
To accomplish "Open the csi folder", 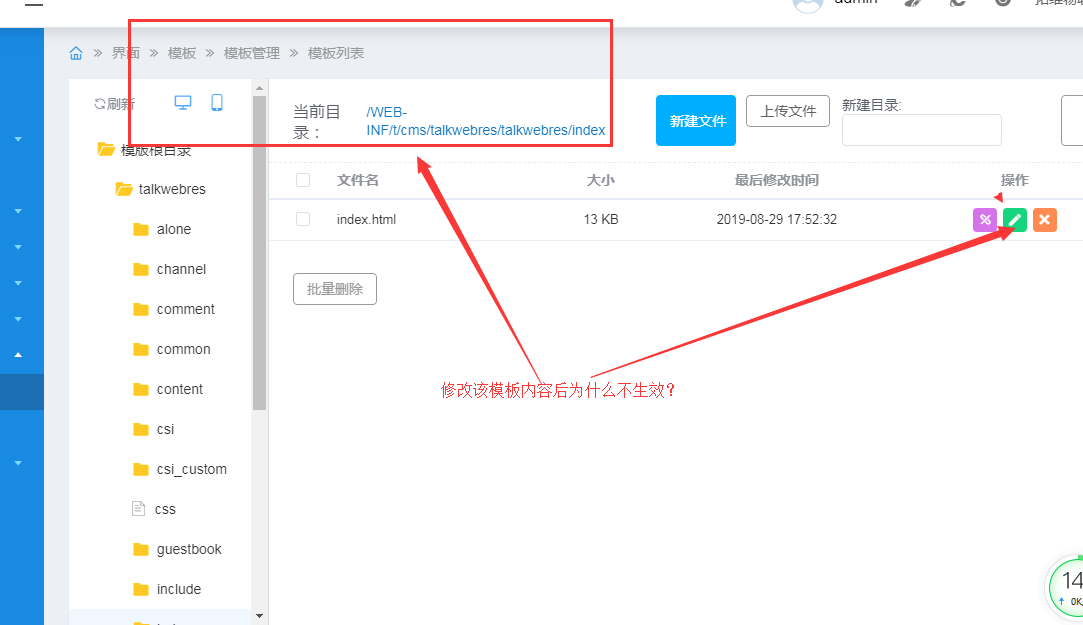I will click(165, 430).
